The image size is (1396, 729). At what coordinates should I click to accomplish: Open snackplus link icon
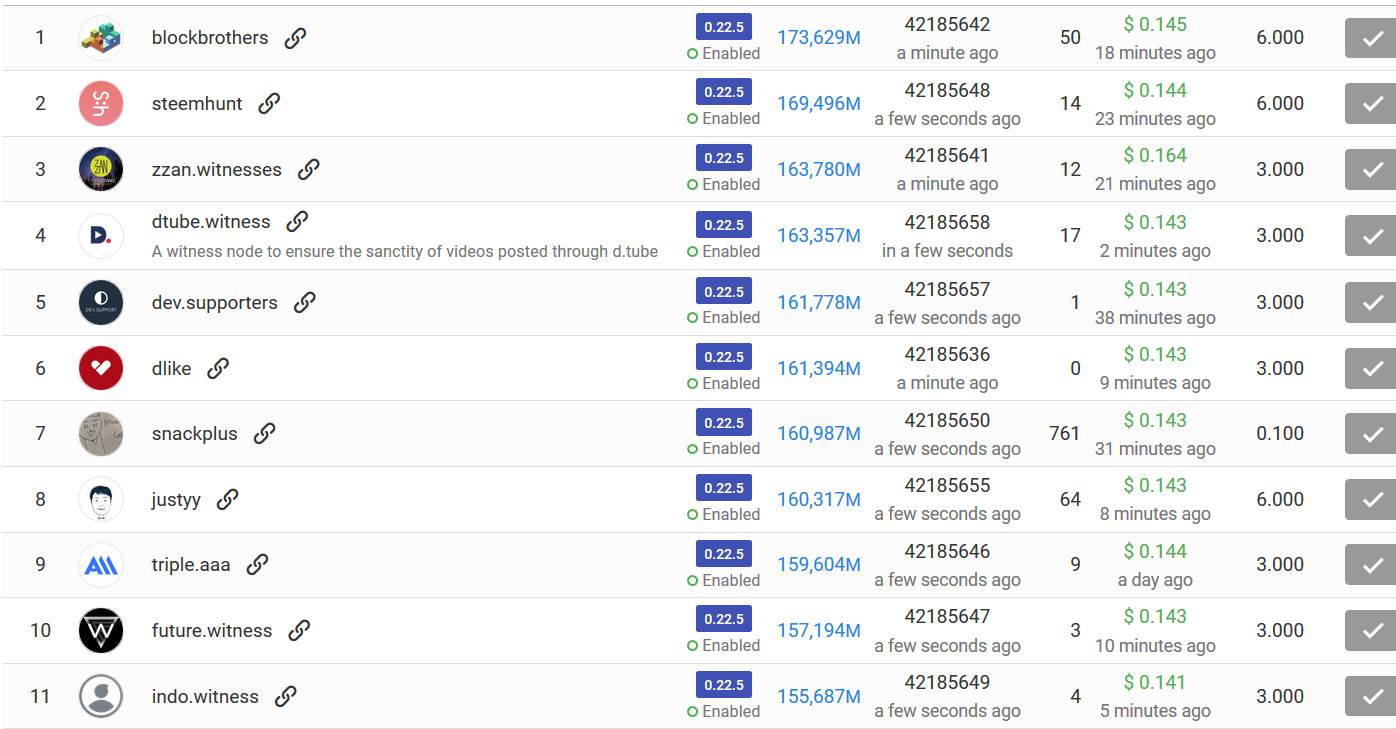264,433
